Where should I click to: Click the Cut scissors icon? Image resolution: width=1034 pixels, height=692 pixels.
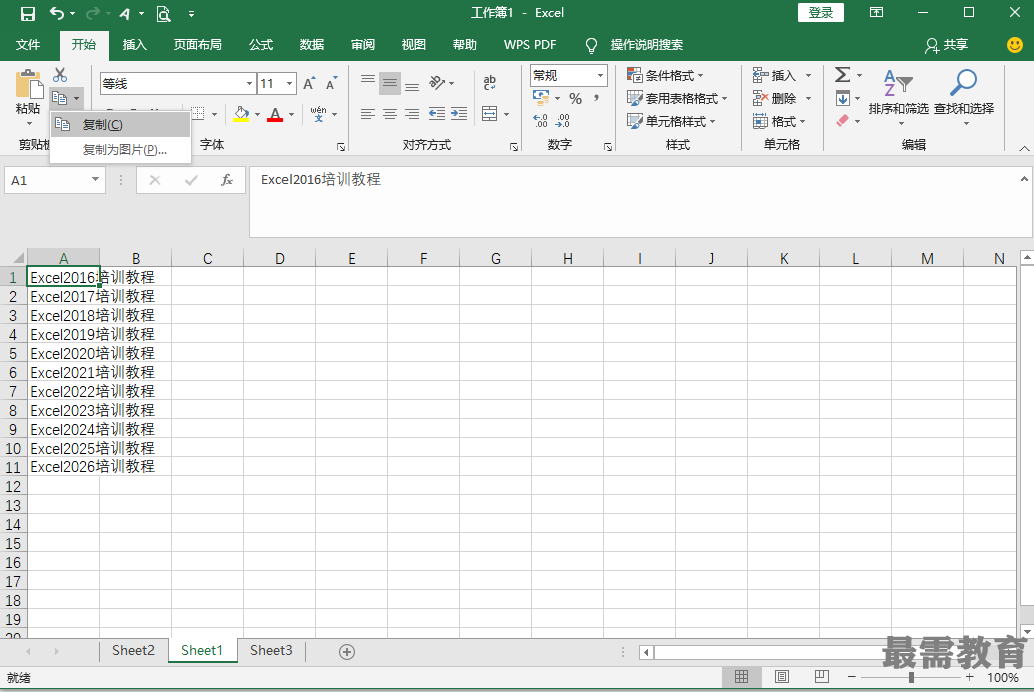pyautogui.click(x=60, y=75)
